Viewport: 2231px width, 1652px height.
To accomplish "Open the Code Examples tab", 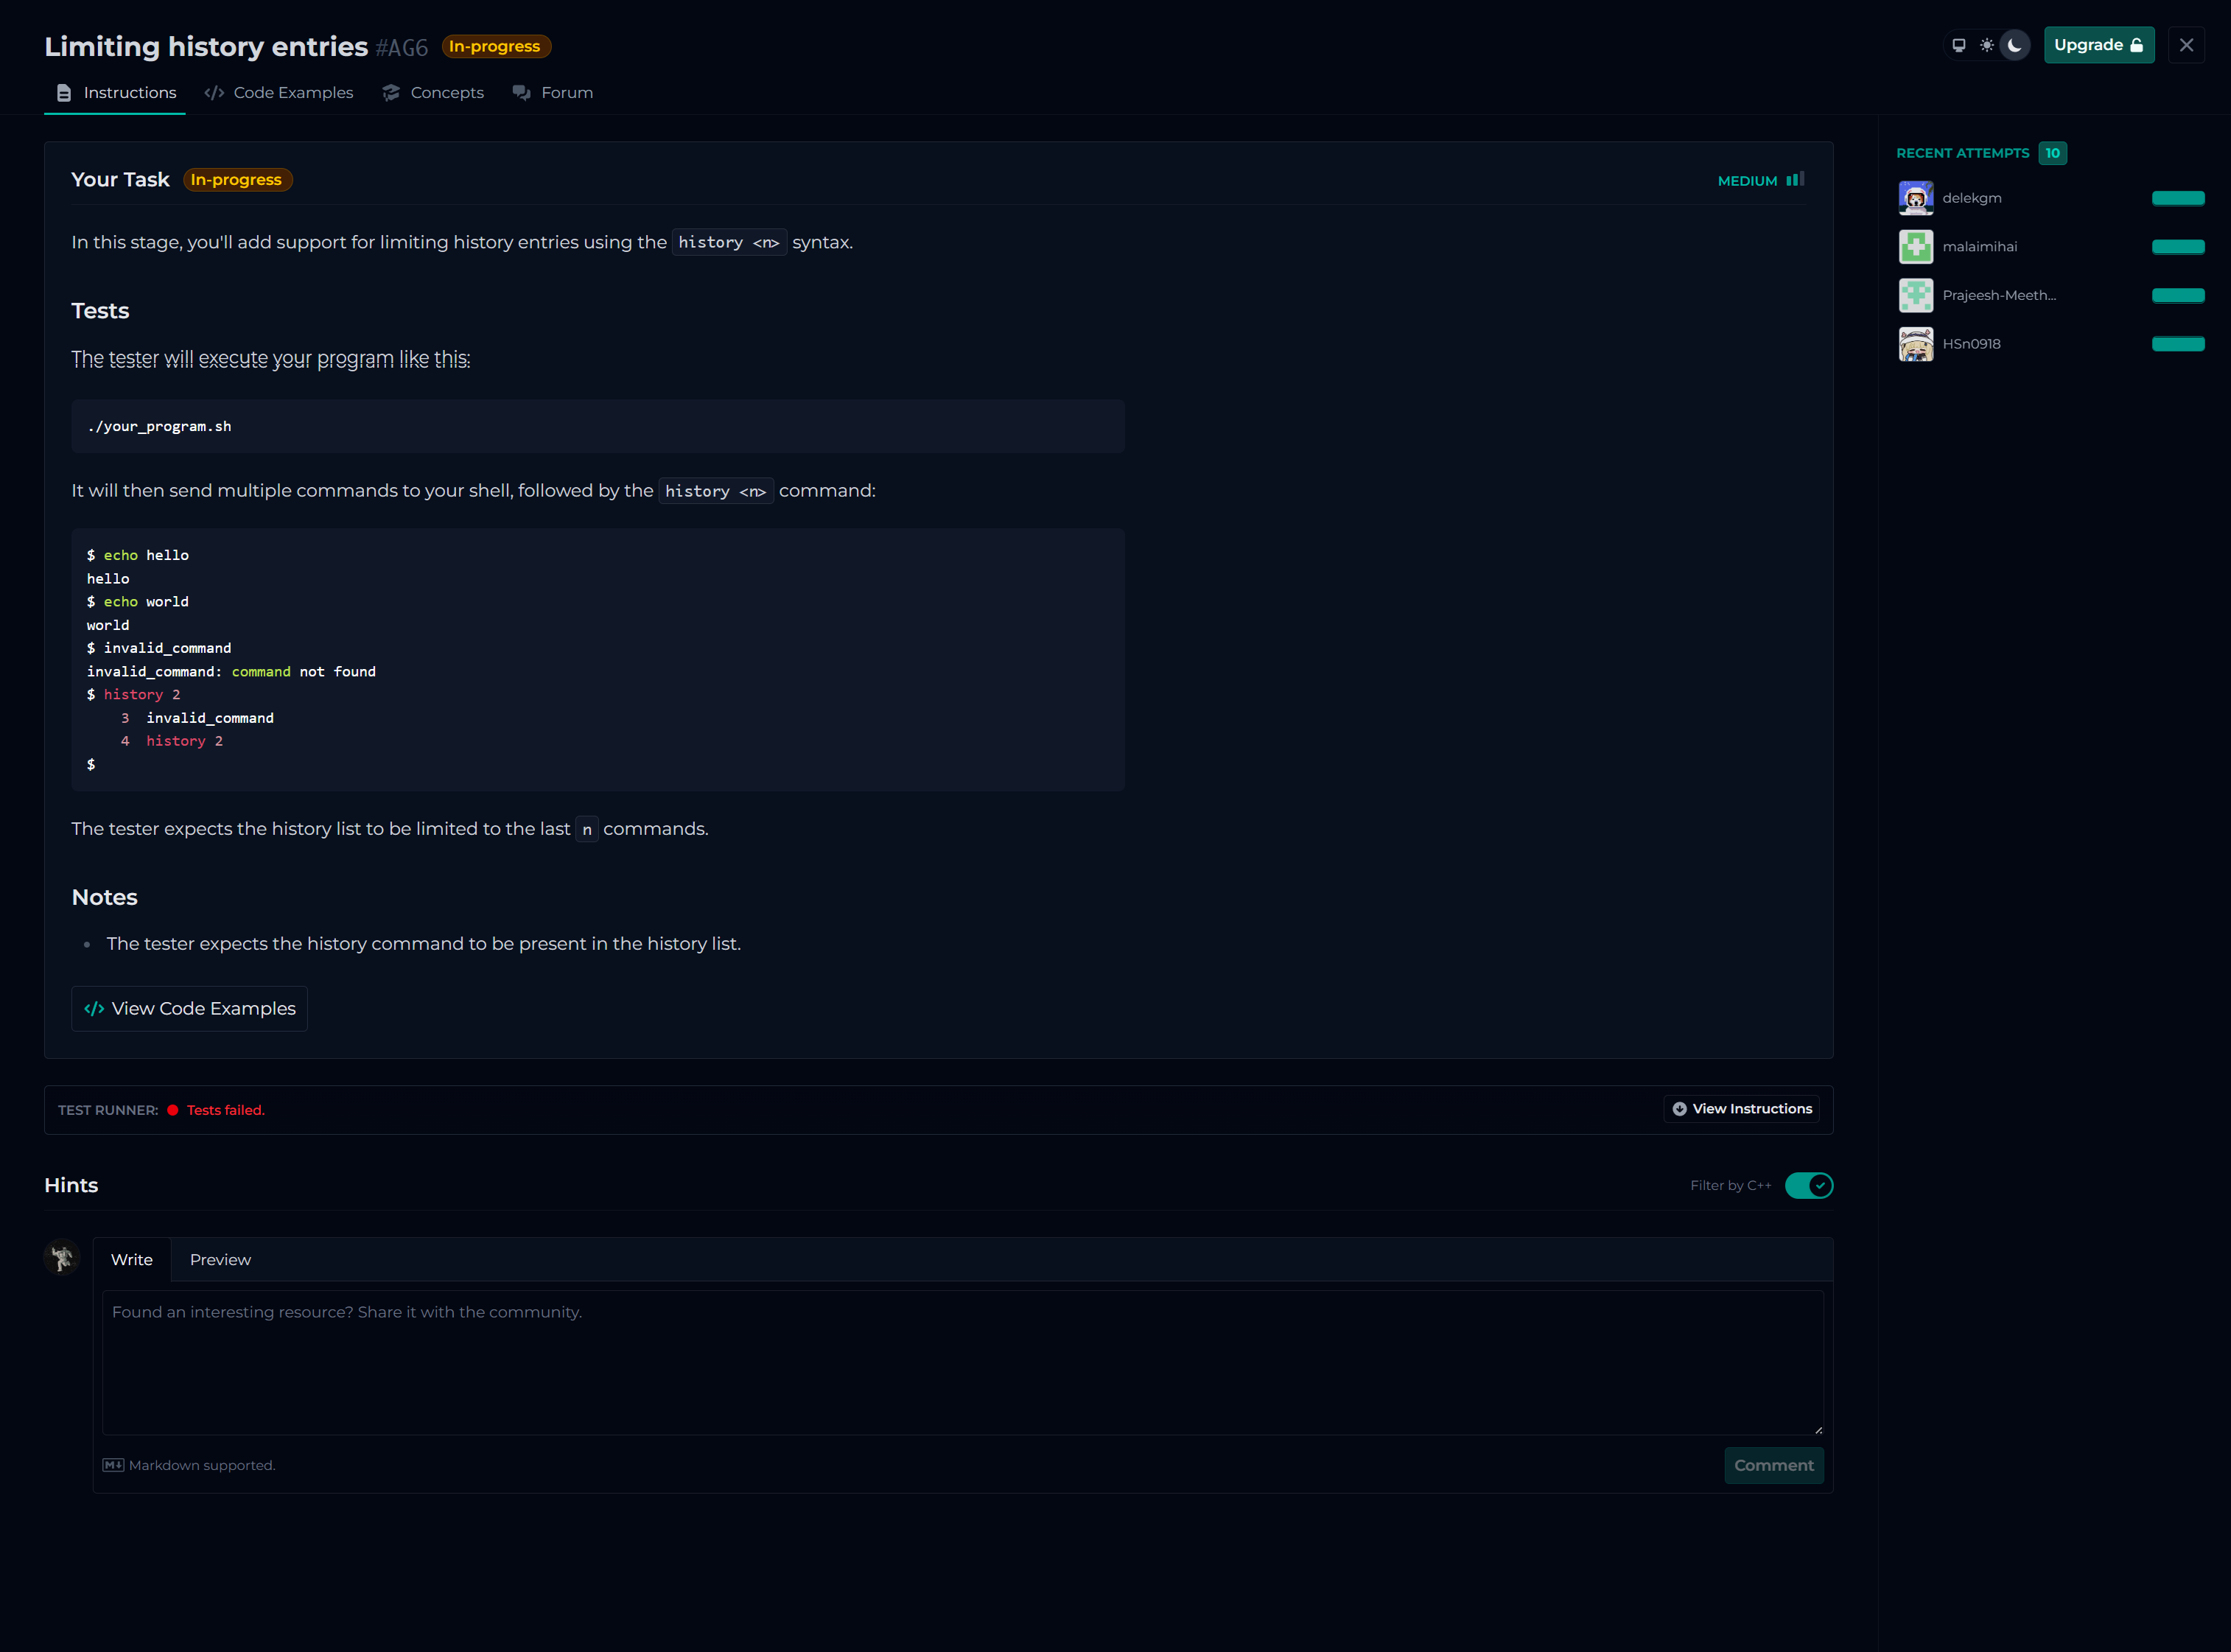I will click(x=279, y=93).
